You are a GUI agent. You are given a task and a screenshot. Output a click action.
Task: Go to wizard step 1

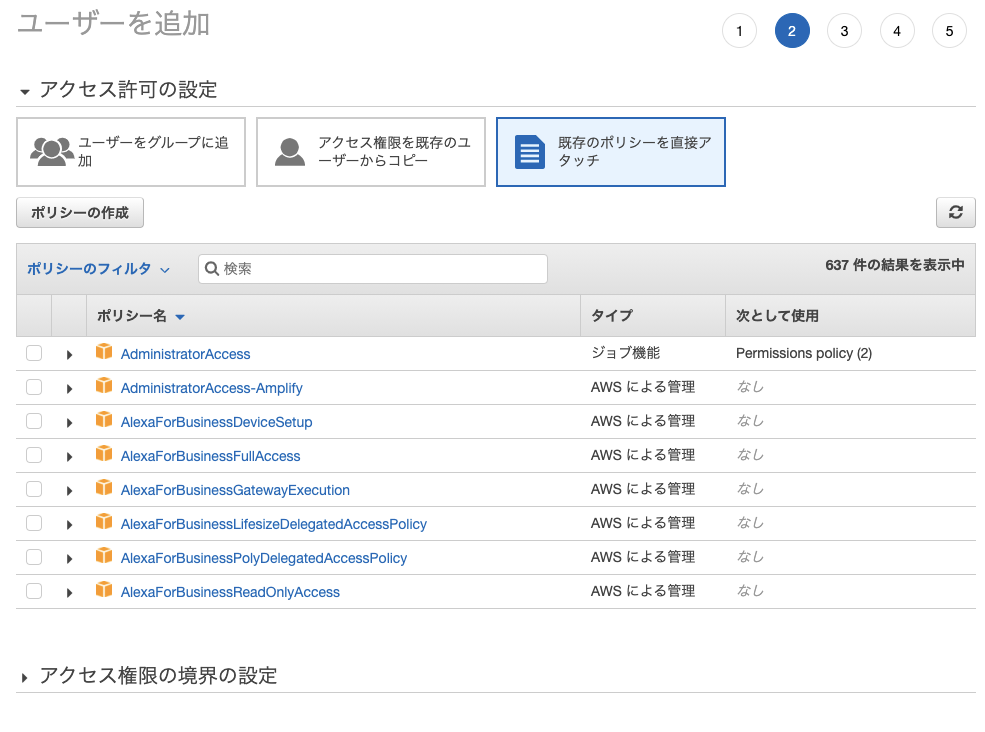pyautogui.click(x=739, y=31)
